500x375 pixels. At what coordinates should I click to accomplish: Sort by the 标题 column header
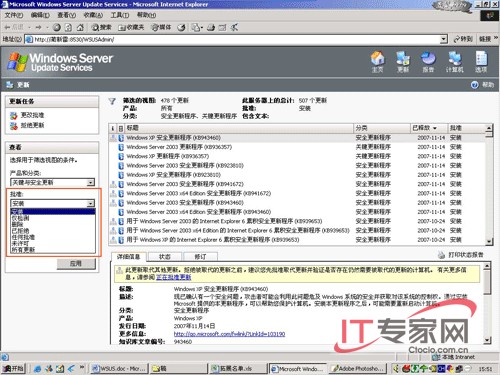(x=238, y=128)
